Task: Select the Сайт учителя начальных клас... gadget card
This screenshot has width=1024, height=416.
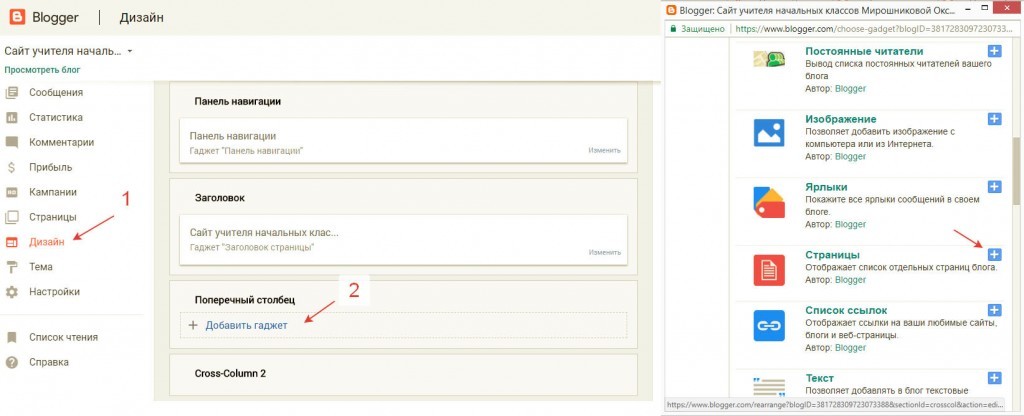Action: pos(404,240)
